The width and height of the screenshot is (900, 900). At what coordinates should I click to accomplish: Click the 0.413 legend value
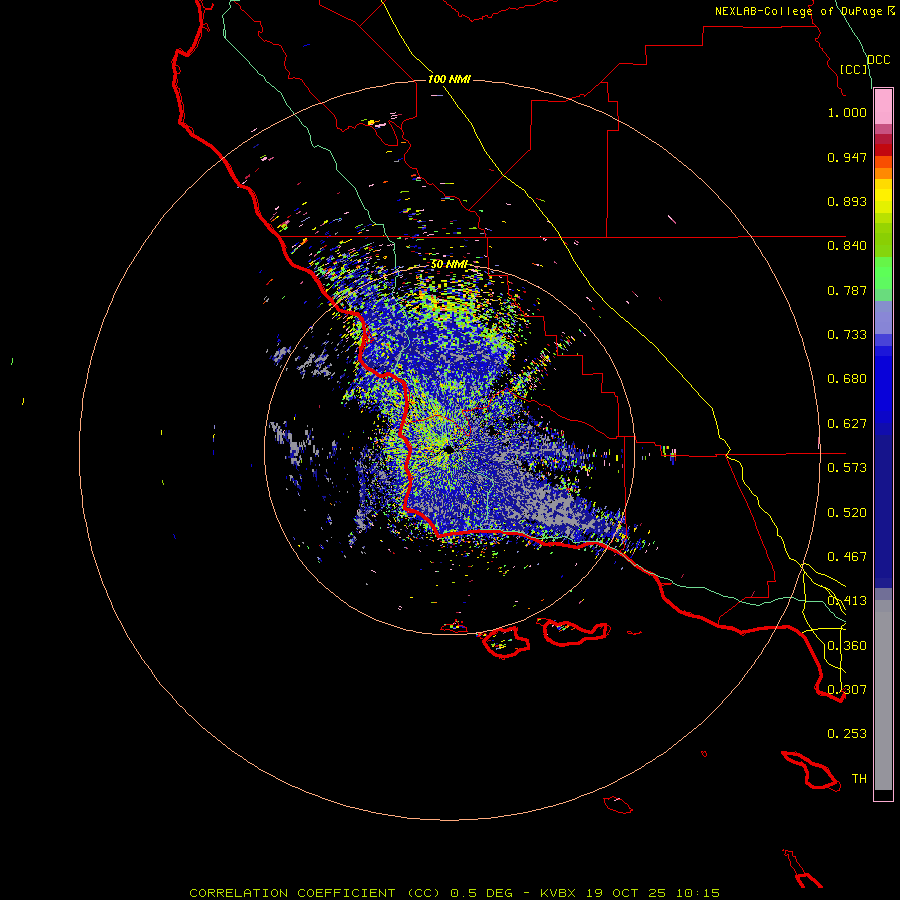847,601
